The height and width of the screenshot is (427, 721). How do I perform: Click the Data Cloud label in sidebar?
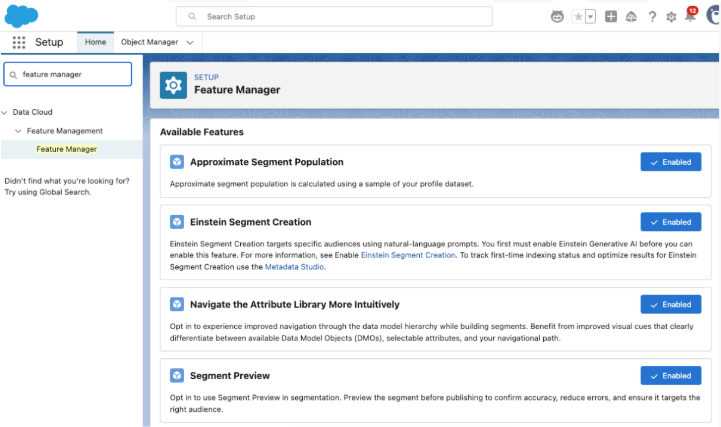tap(32, 112)
